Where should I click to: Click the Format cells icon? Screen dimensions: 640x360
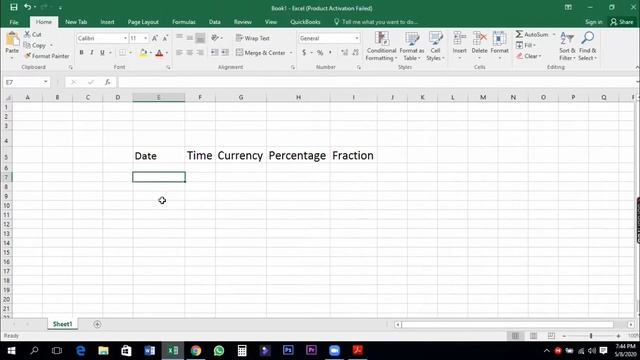point(499,39)
